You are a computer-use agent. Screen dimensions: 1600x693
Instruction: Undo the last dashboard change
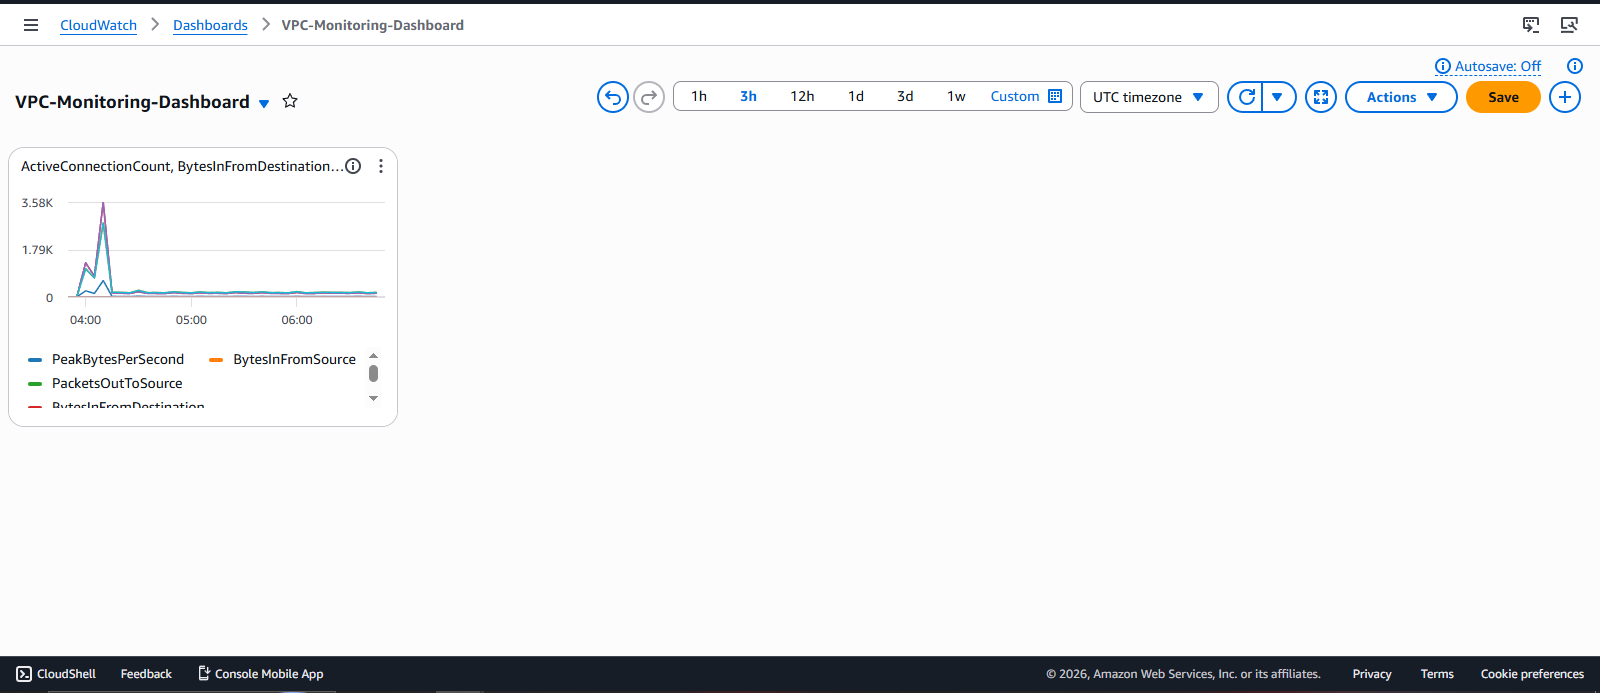pyautogui.click(x=613, y=97)
